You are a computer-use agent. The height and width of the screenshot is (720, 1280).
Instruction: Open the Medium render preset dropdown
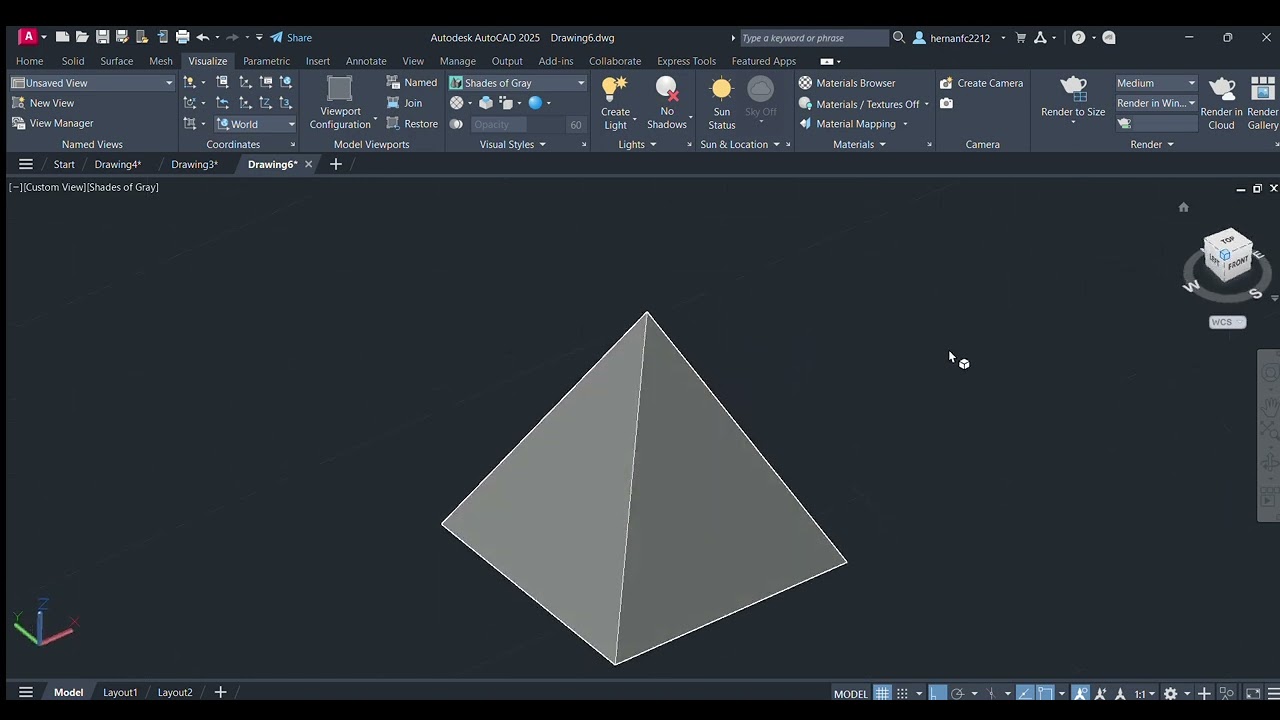(1156, 83)
